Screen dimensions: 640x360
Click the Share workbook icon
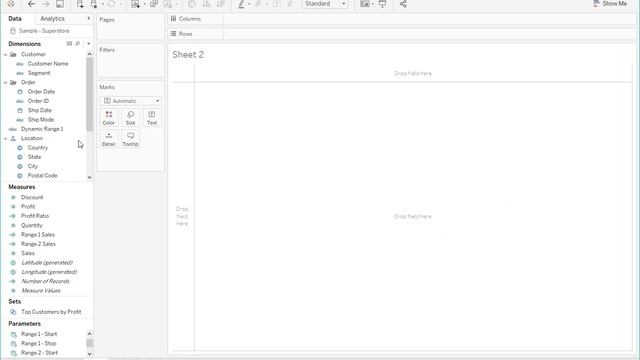pos(403,4)
